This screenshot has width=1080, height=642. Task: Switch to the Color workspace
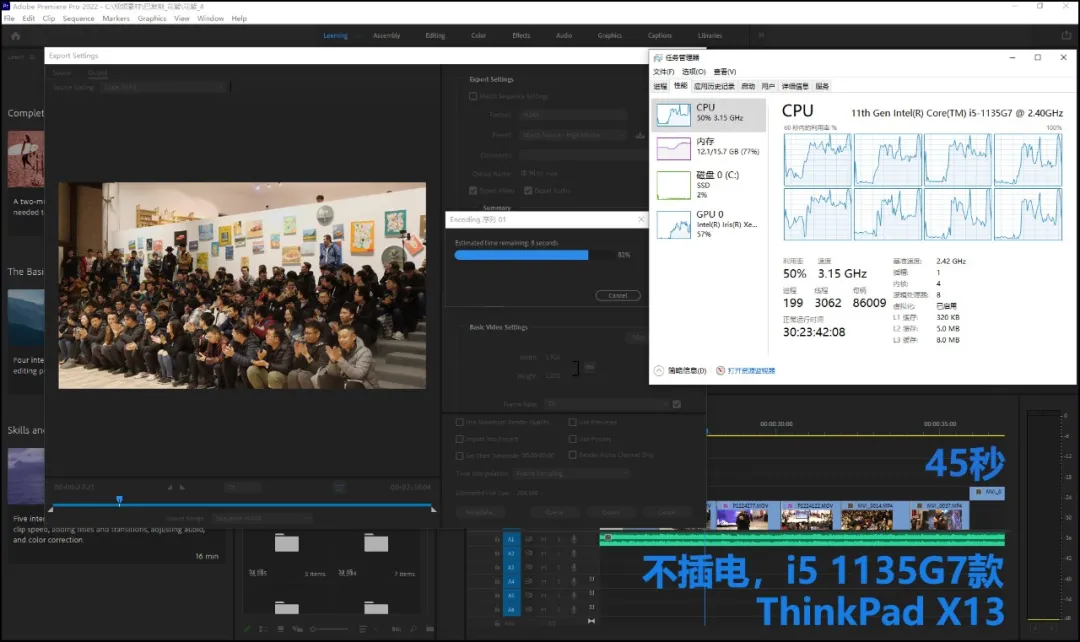tap(479, 36)
